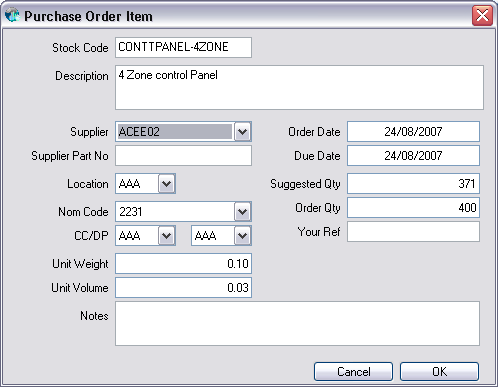Click the Nom Code label
The width and height of the screenshot is (498, 387).
pos(83,212)
